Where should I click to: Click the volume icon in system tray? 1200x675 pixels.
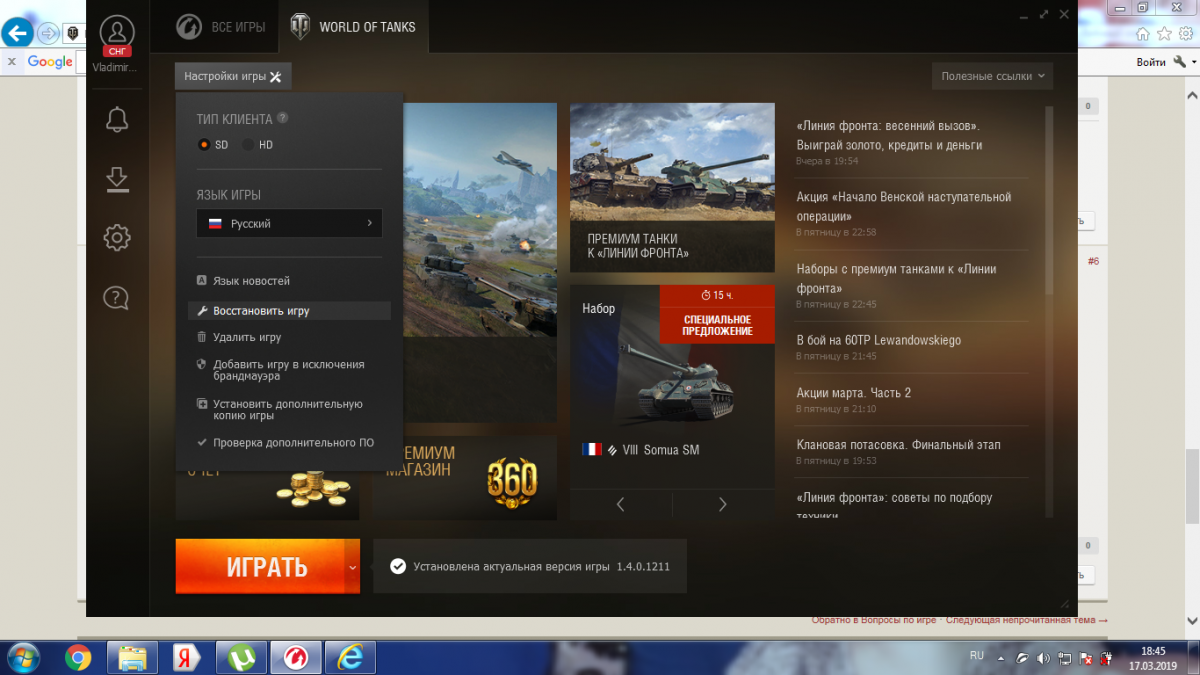tap(1045, 658)
